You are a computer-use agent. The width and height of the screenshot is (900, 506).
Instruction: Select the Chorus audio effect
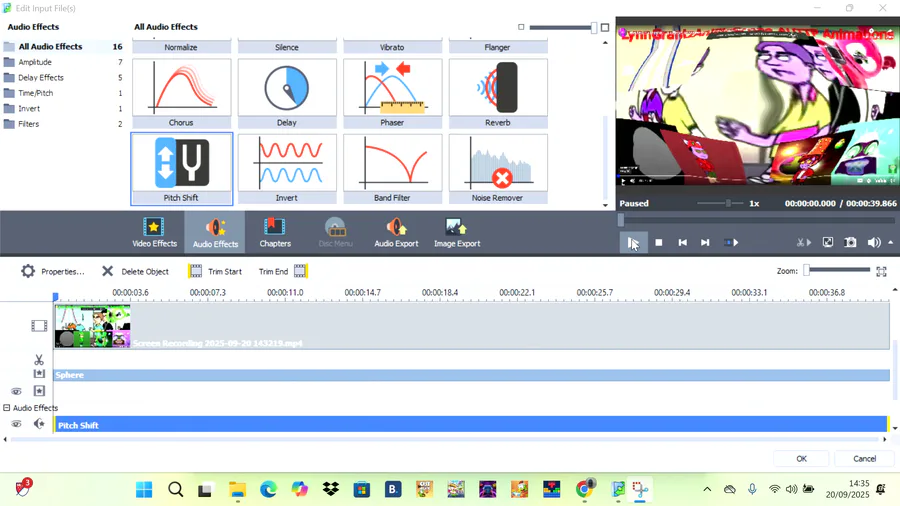(181, 94)
